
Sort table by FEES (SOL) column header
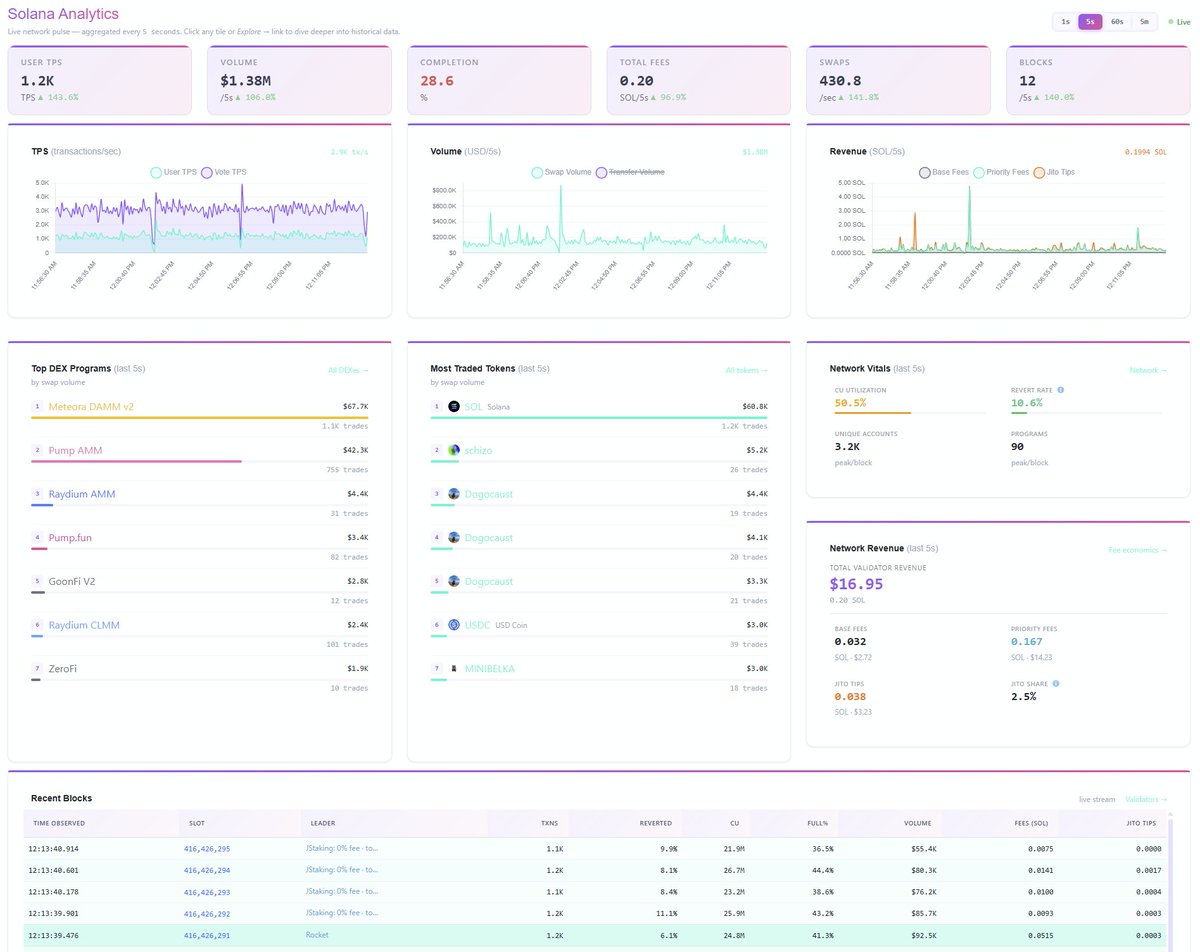tap(1029, 823)
